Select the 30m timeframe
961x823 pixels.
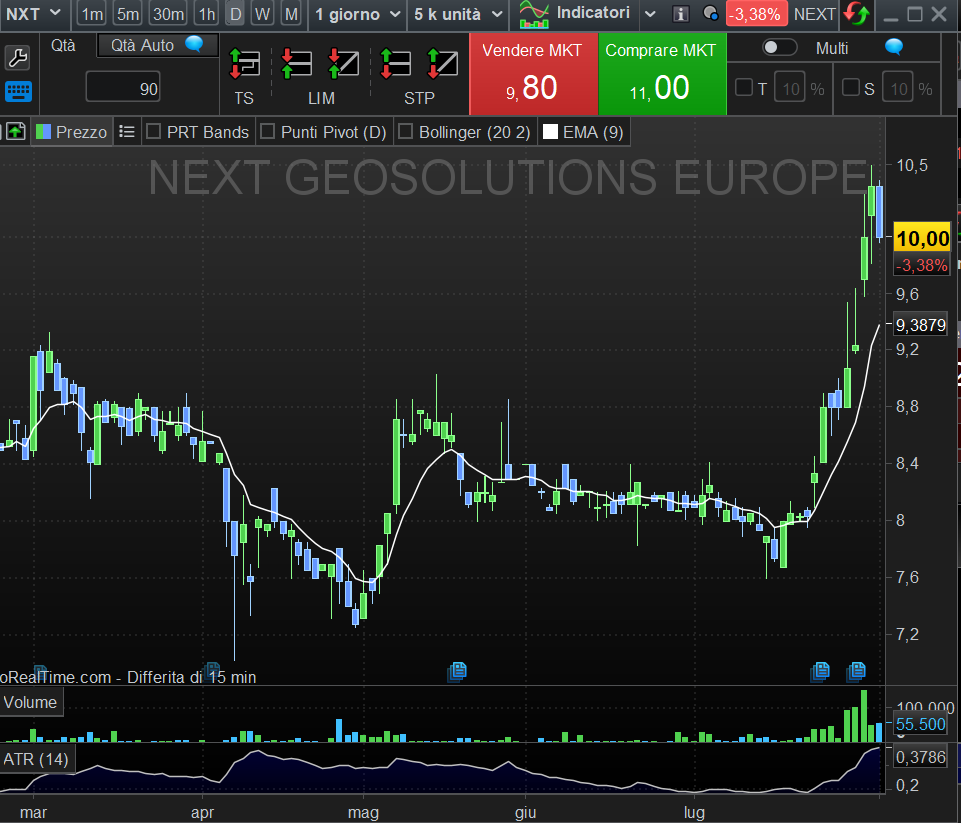pos(168,14)
